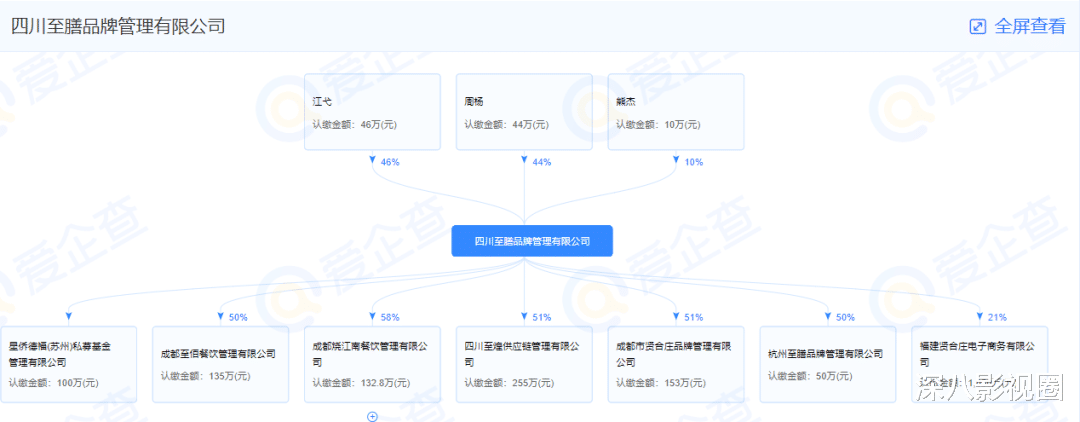Click the 51% label above 四川至煌供应链
The image size is (1080, 422).
pos(541,317)
